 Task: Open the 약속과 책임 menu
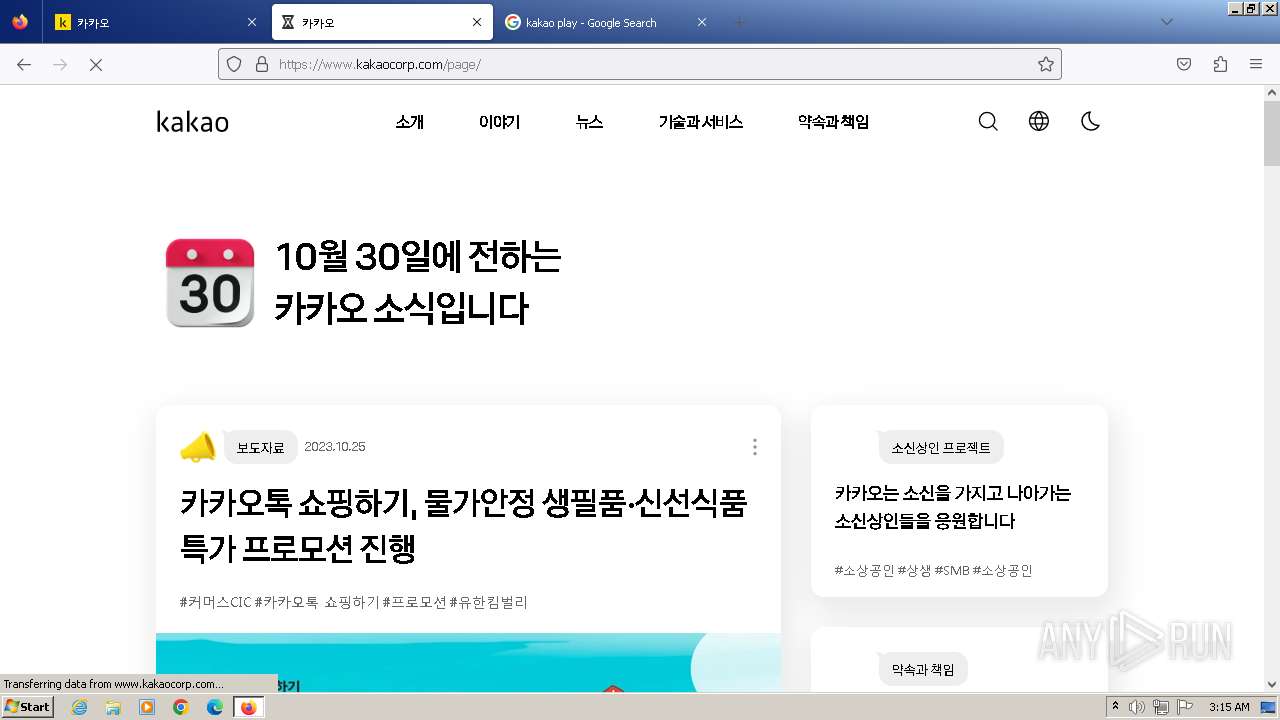coord(833,122)
